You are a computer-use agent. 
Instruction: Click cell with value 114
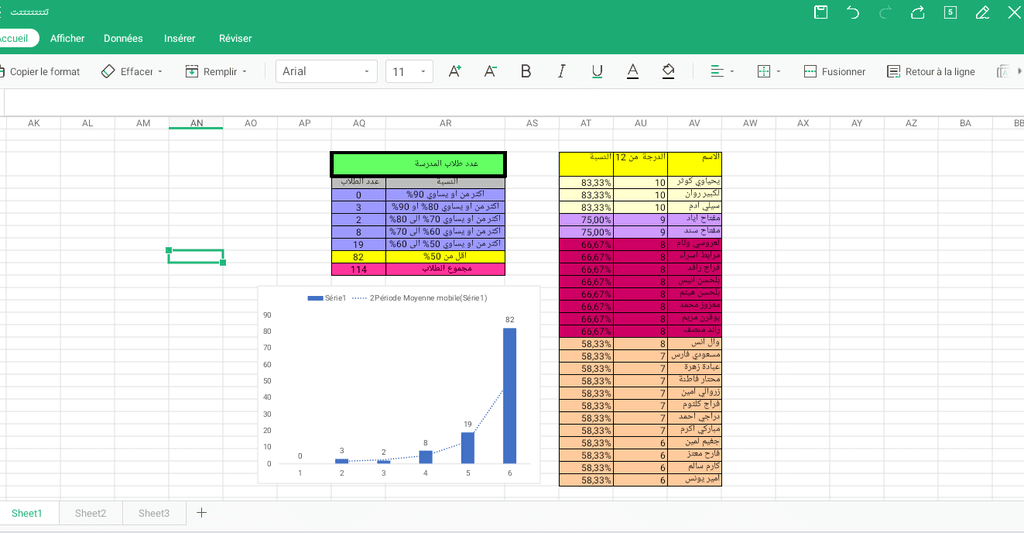359,269
